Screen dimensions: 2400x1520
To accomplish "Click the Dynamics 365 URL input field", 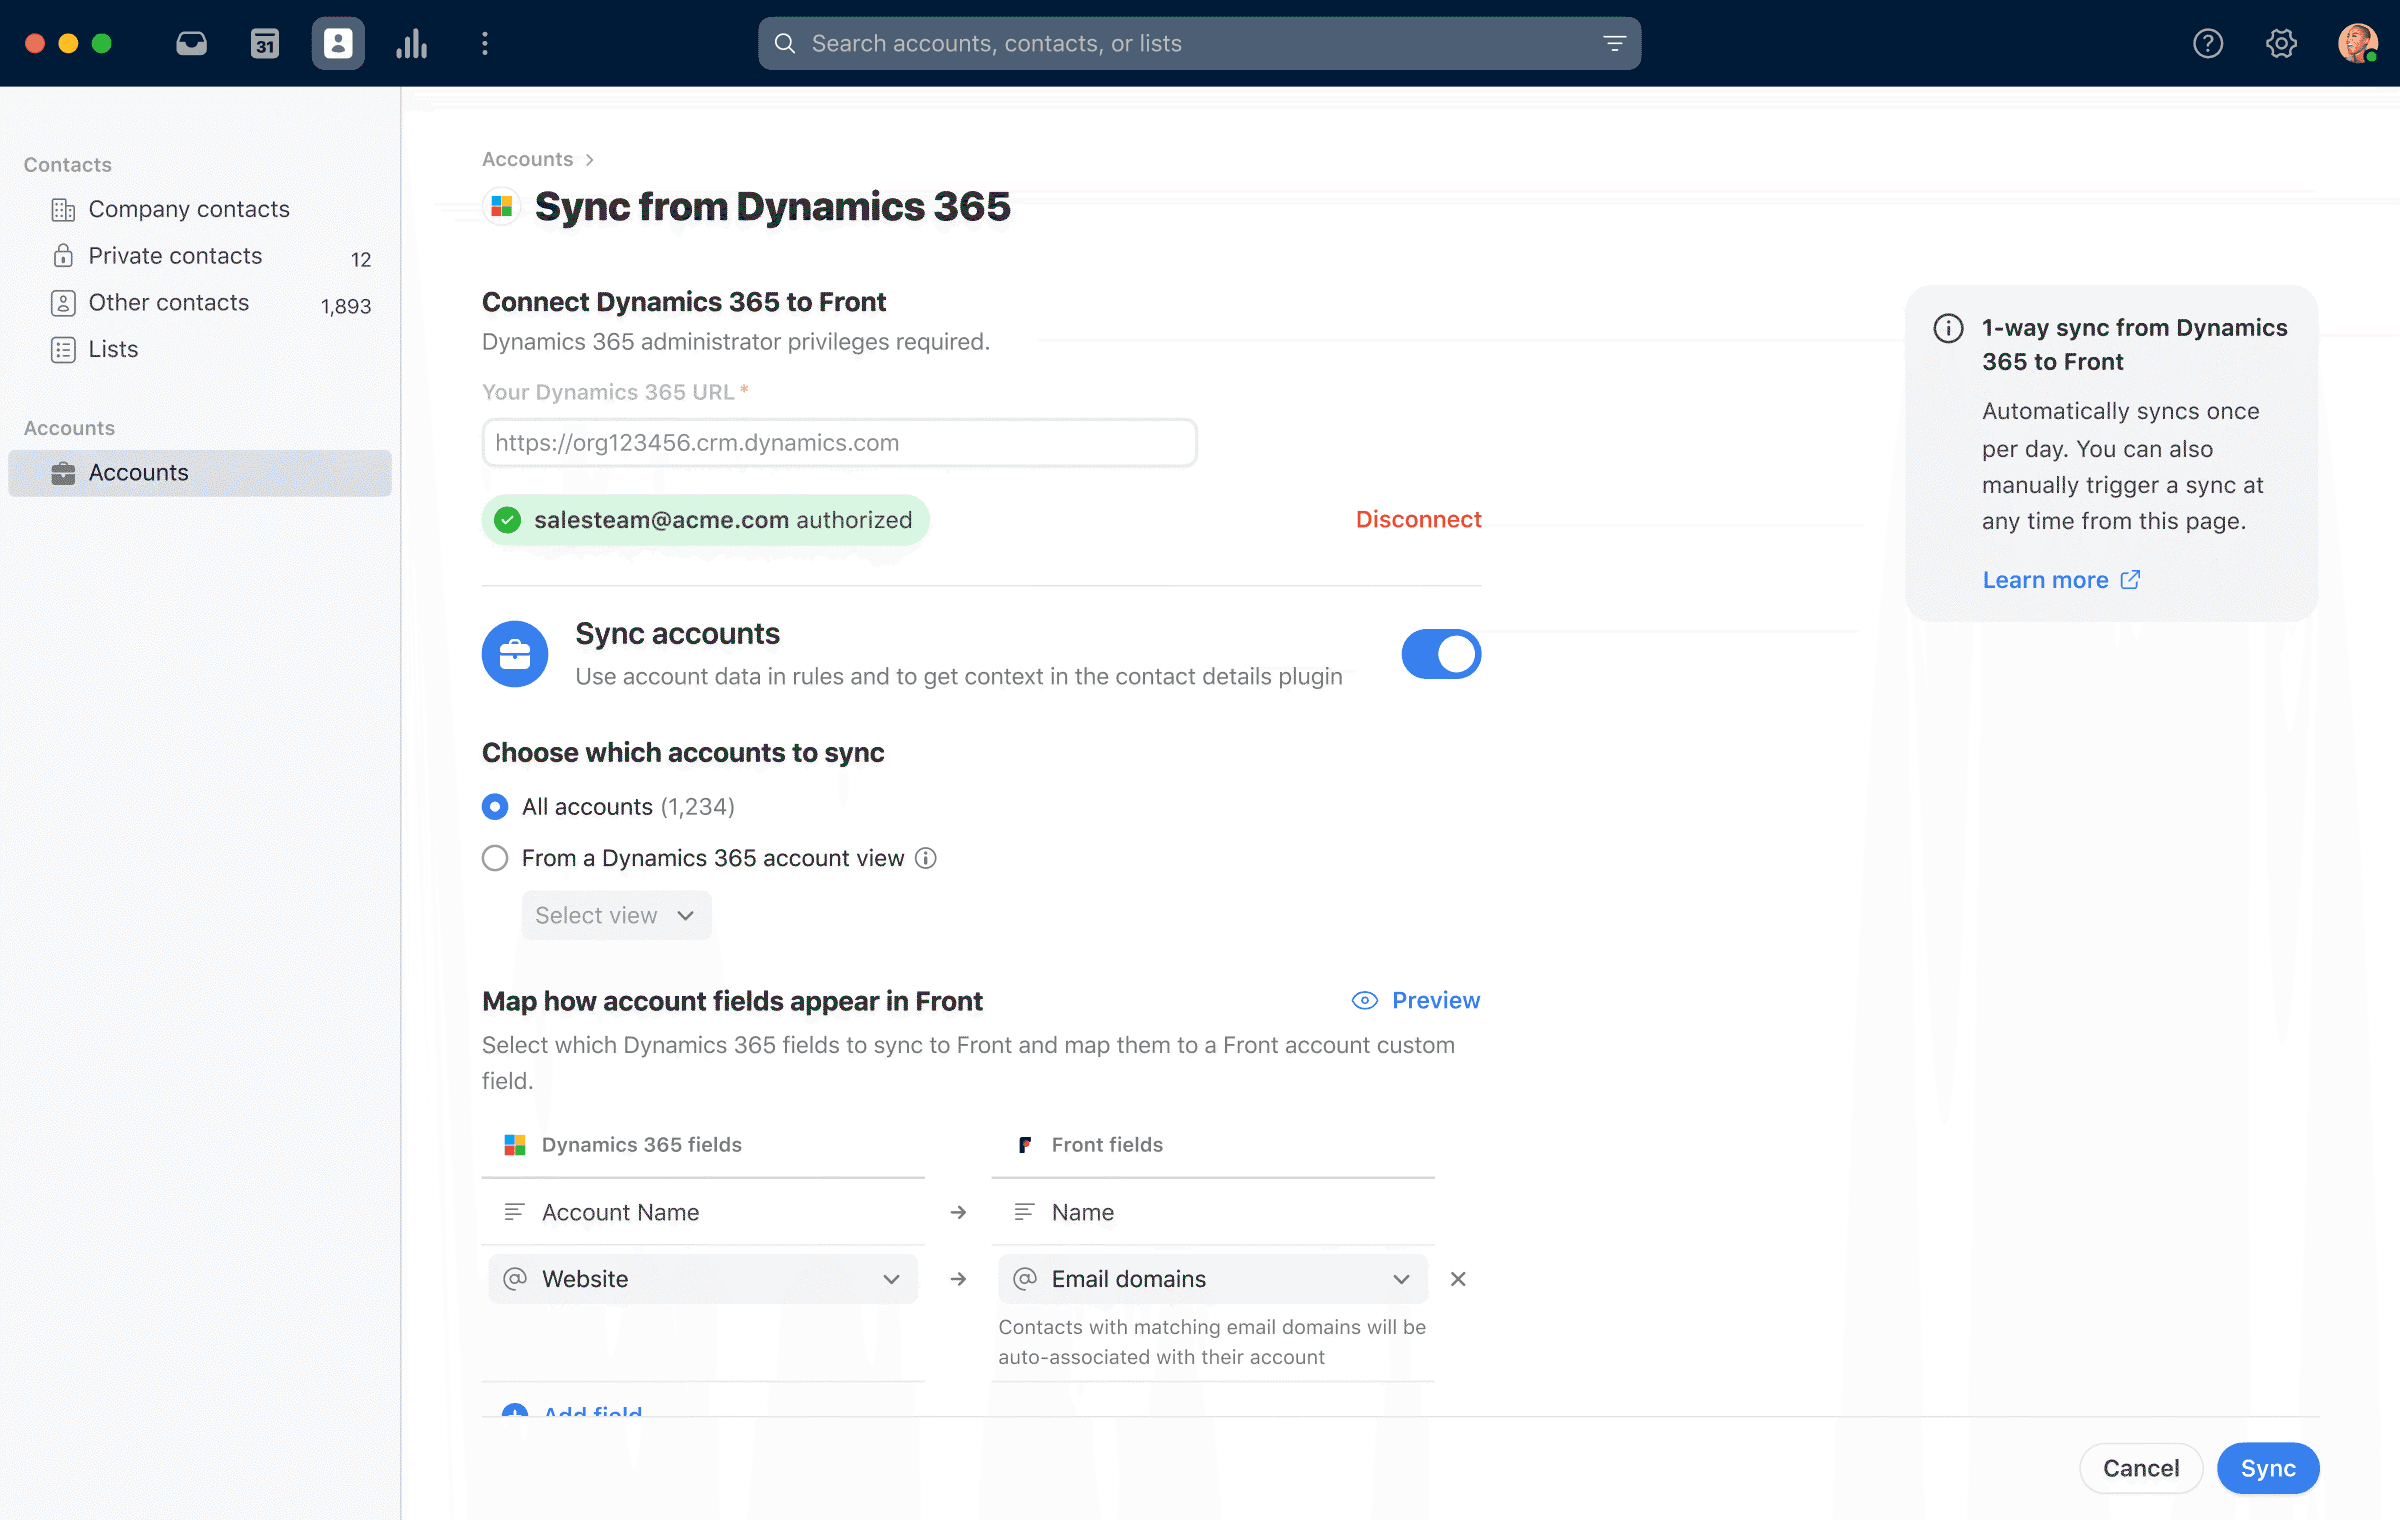I will [838, 442].
